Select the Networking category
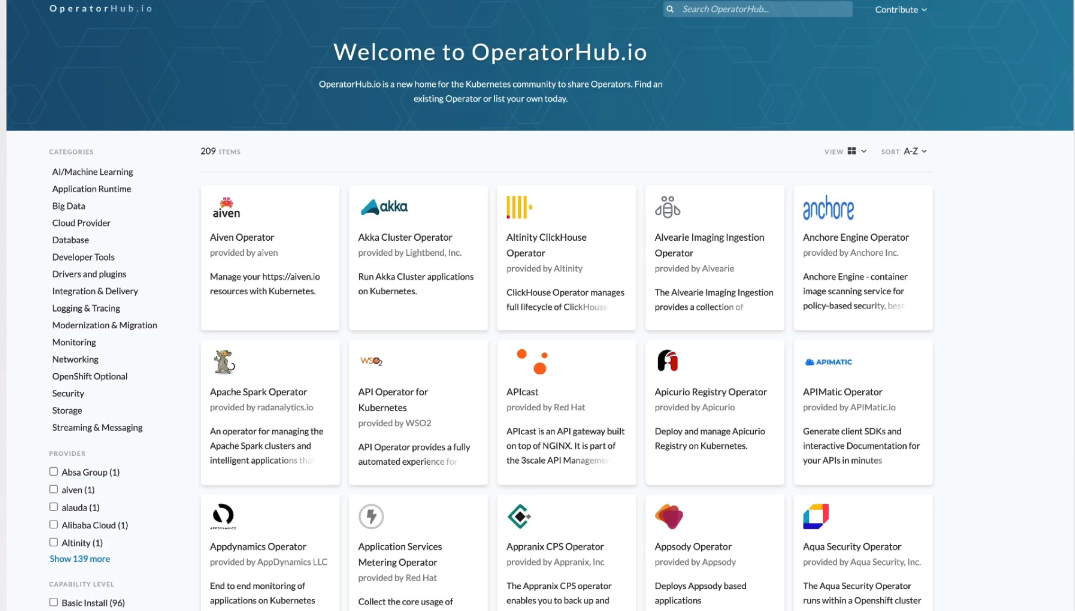Screen dimensions: 1075x611 (75, 359)
